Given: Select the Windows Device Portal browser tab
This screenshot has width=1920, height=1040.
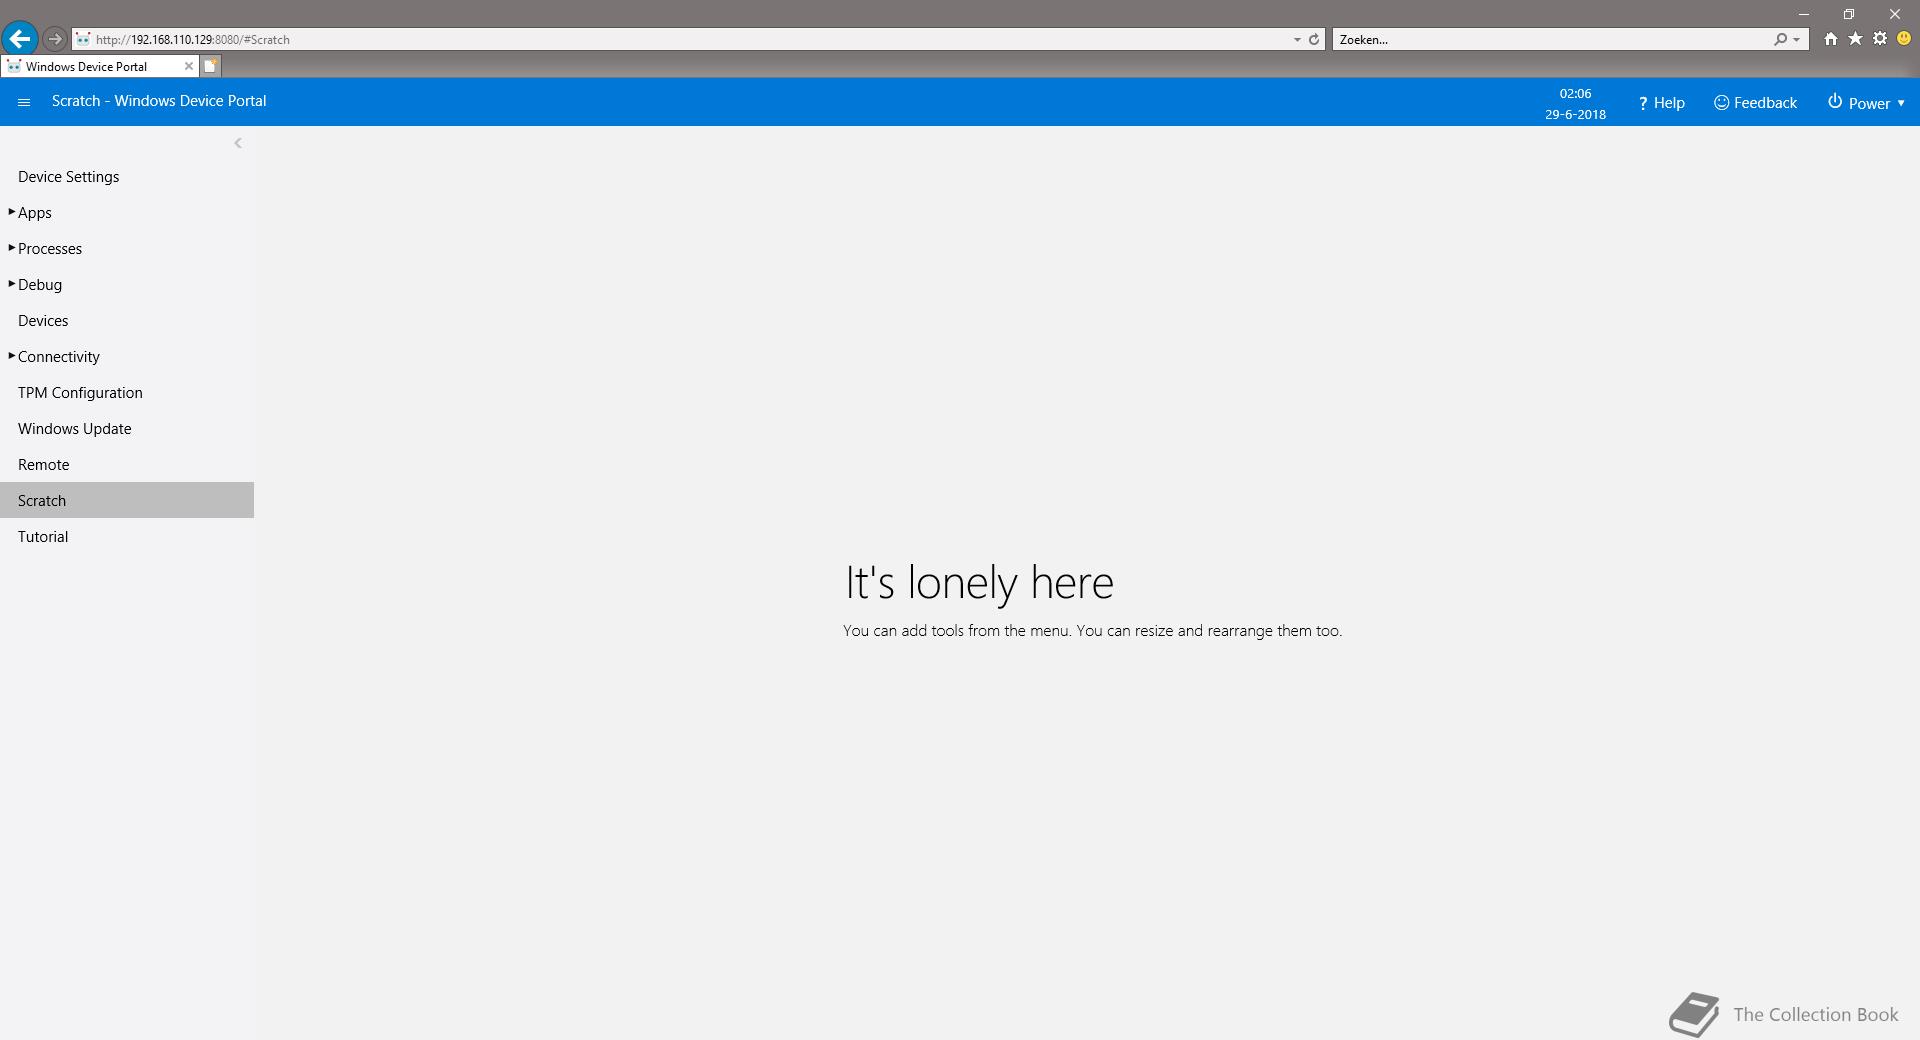Looking at the screenshot, I should (99, 66).
